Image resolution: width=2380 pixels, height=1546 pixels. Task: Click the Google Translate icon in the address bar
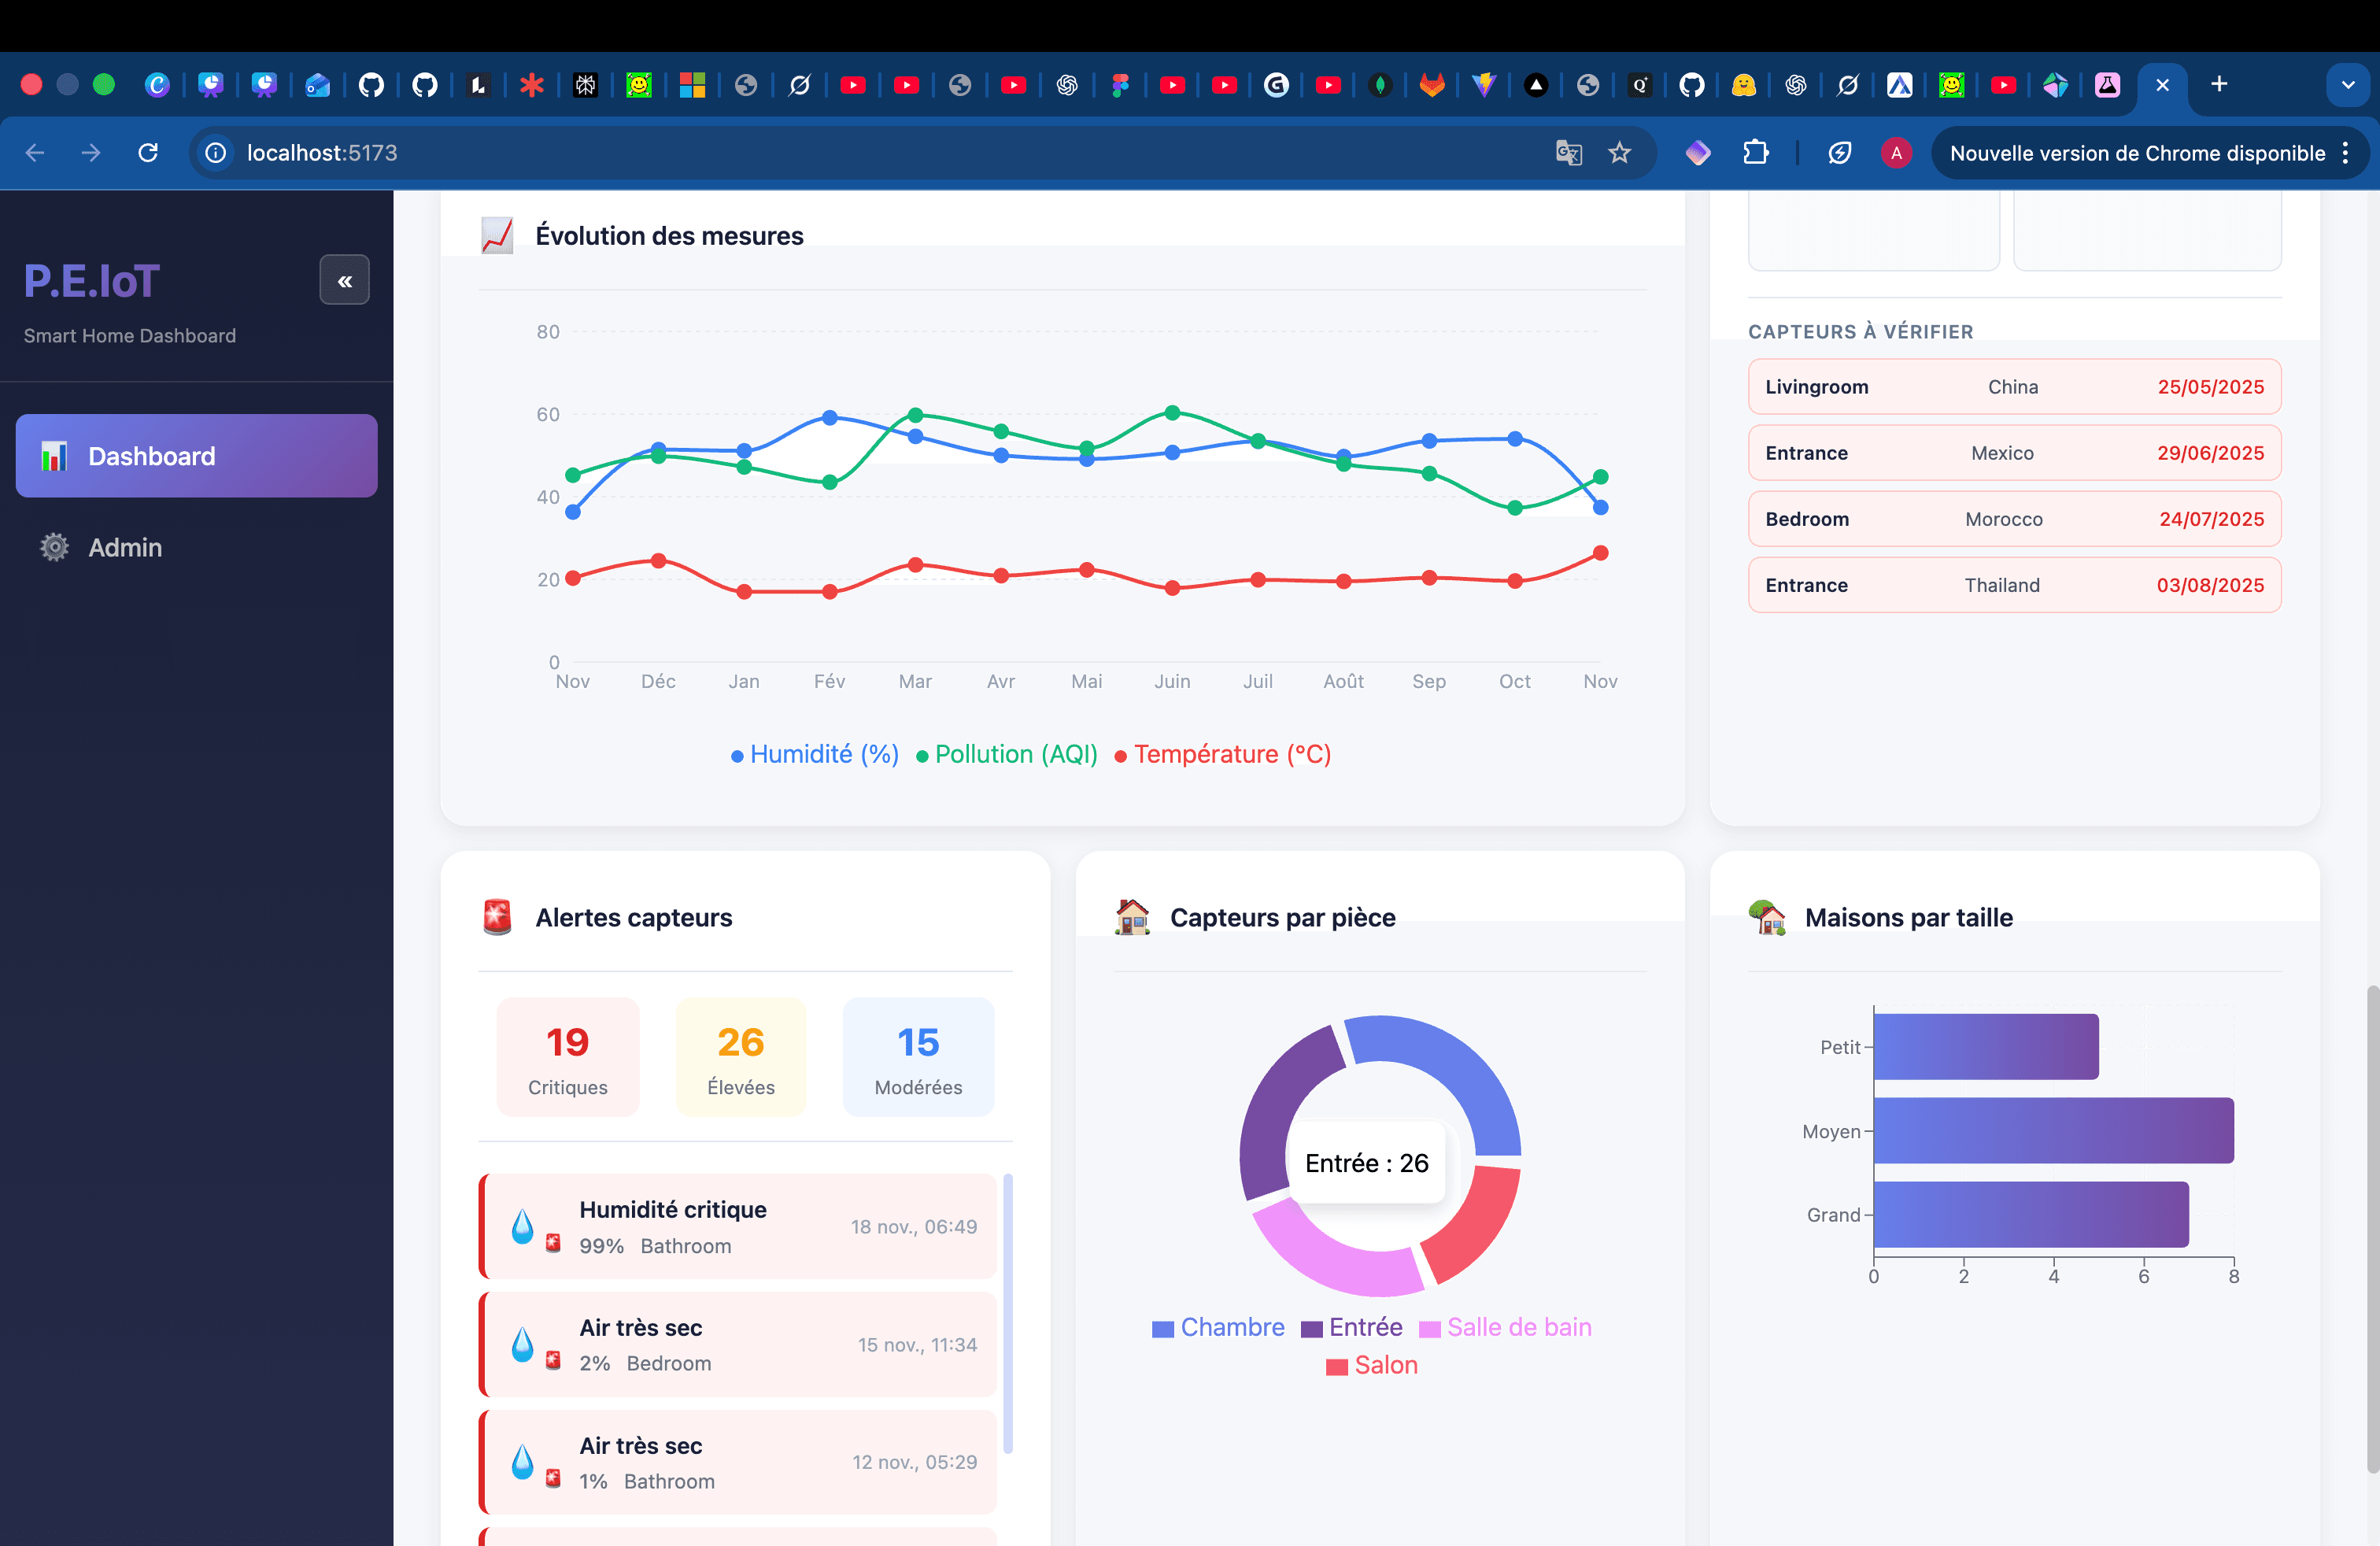[1568, 153]
